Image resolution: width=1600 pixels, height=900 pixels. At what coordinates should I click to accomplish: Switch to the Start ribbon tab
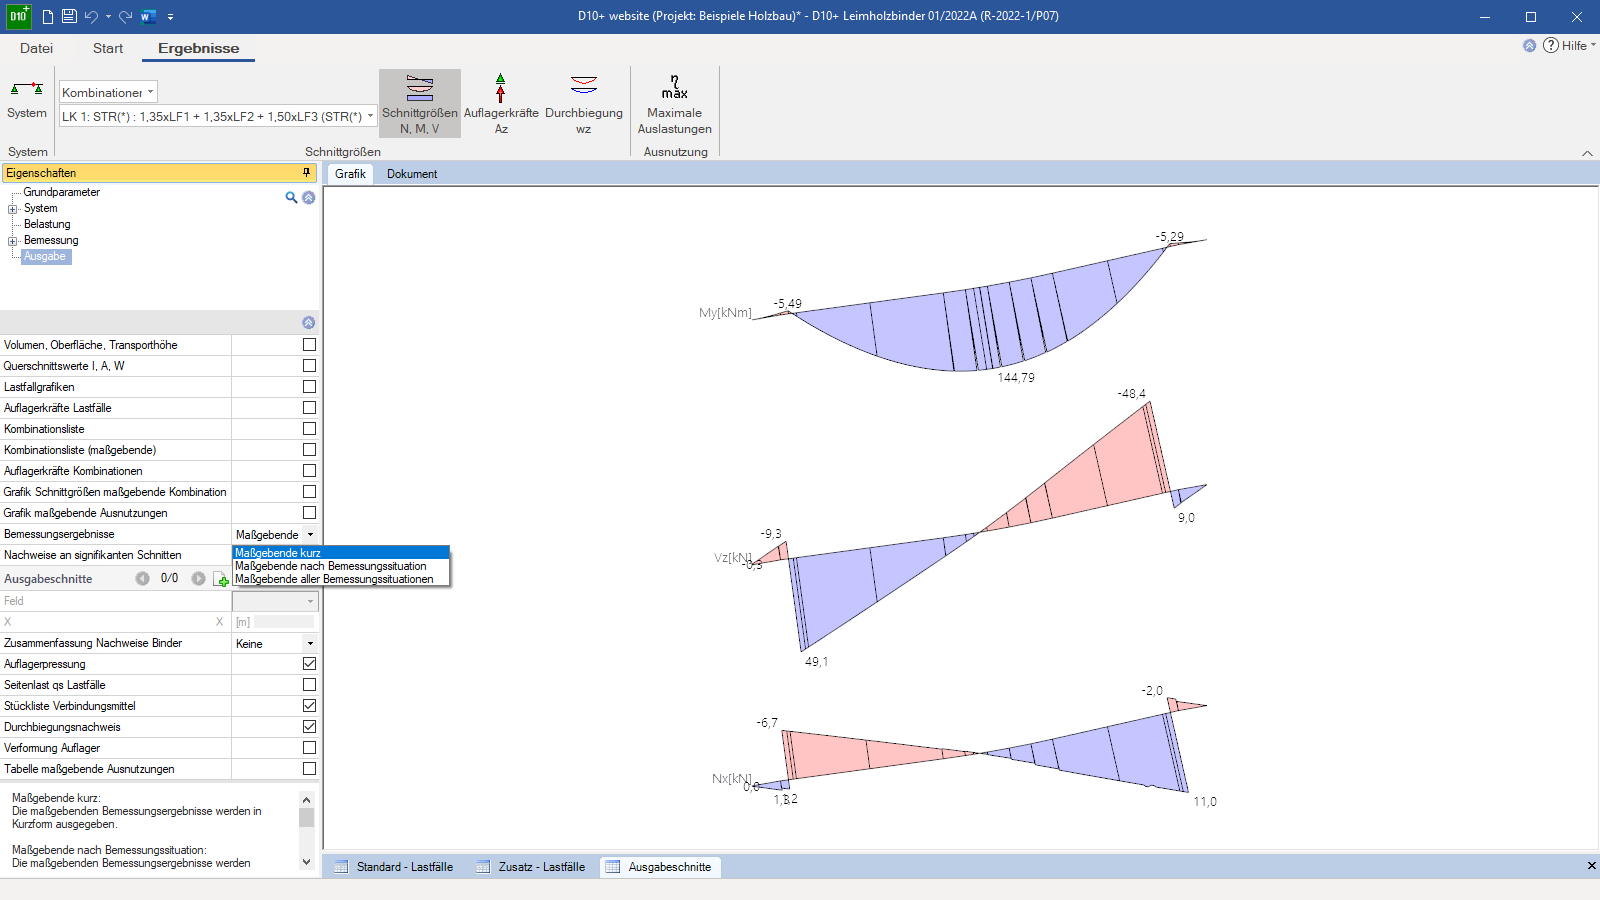coord(108,48)
